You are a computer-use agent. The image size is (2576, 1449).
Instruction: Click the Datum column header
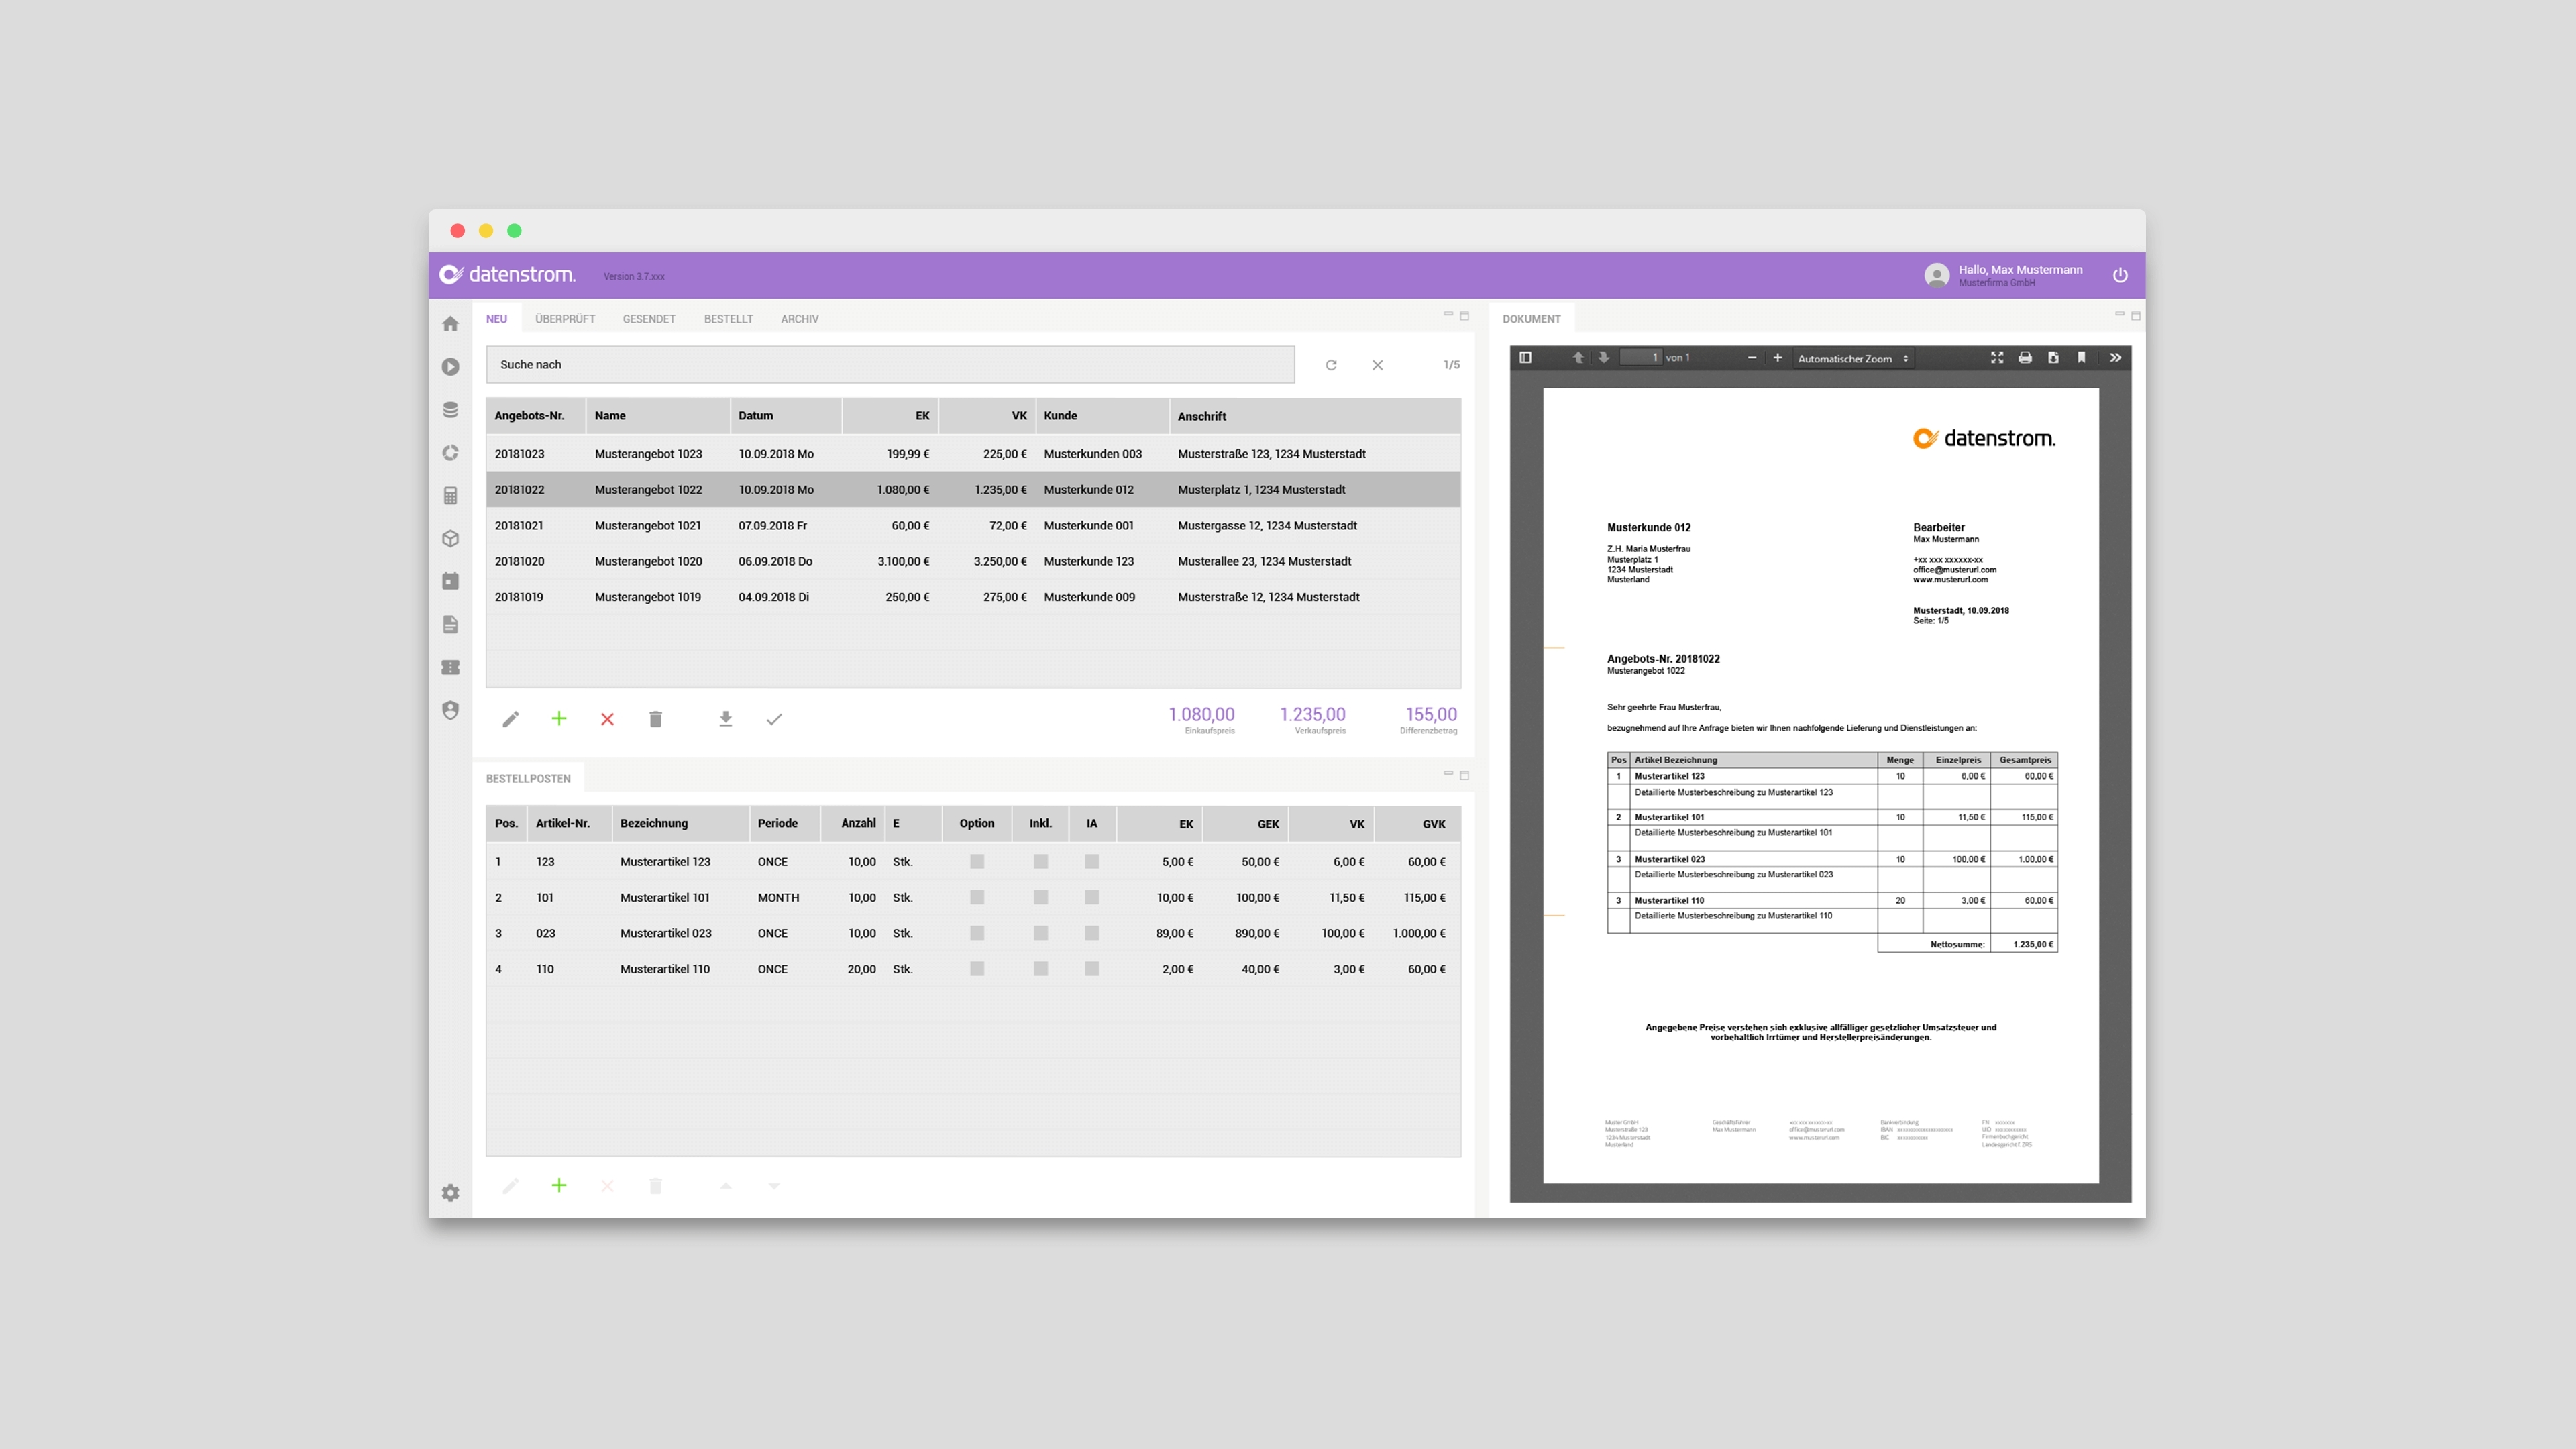756,416
